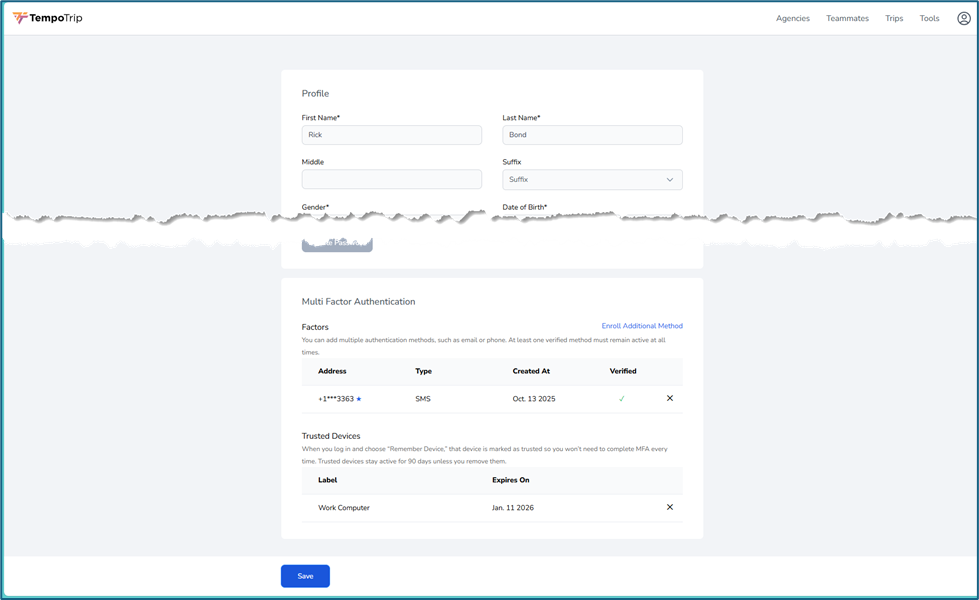The image size is (979, 600).
Task: Click the TempoTrip logo
Action: (x=48, y=18)
